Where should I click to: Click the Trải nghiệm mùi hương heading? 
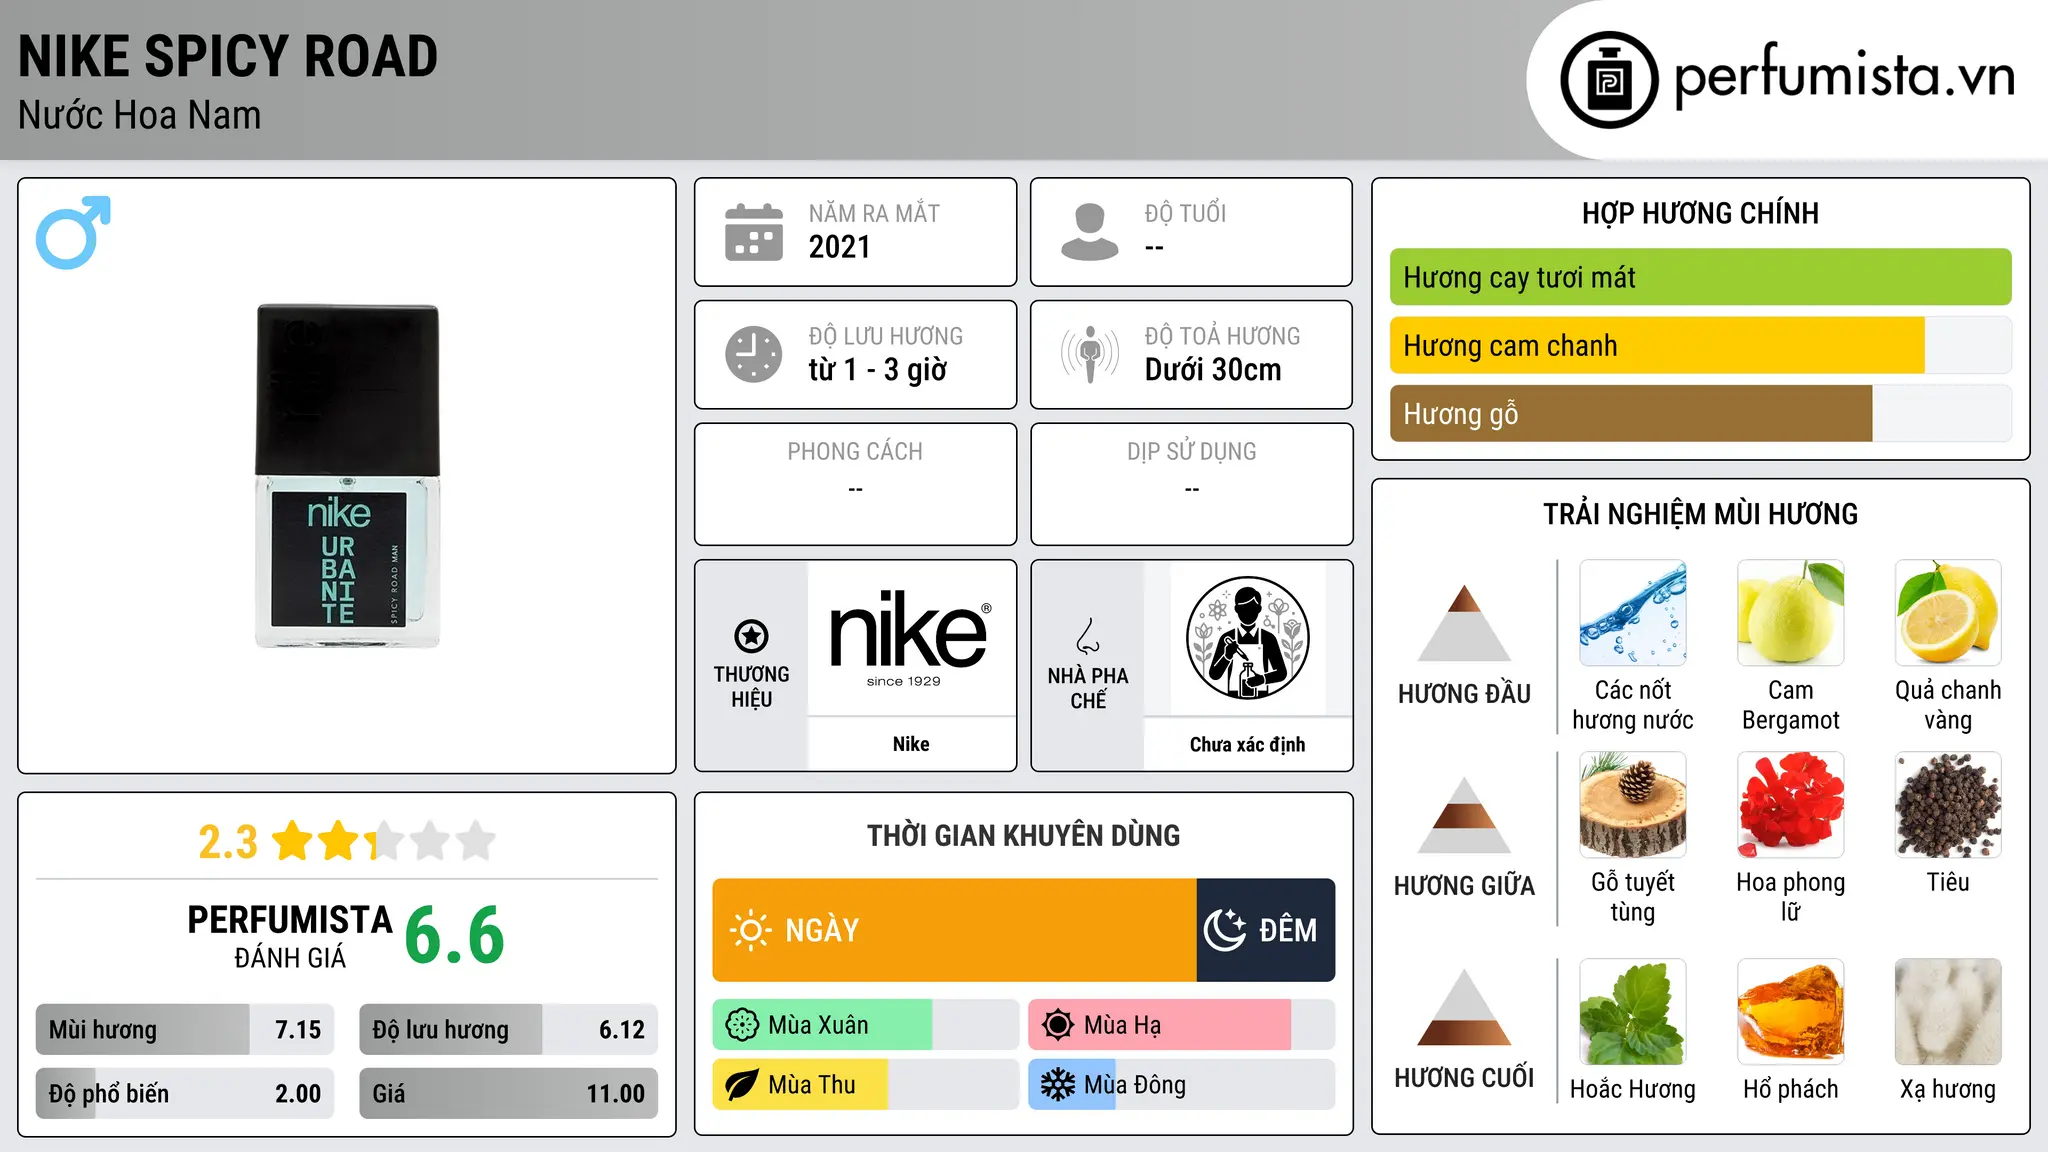pos(1700,514)
